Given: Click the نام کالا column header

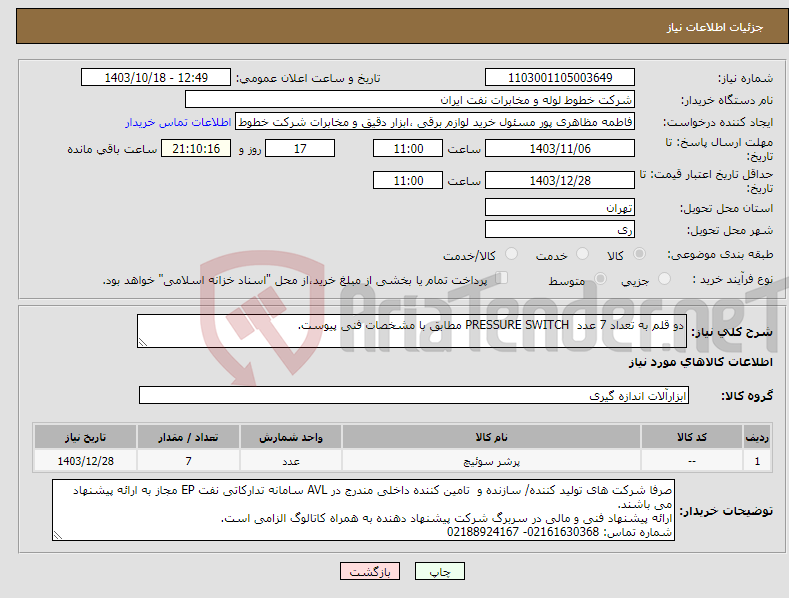Looking at the screenshot, I should (x=491, y=437).
